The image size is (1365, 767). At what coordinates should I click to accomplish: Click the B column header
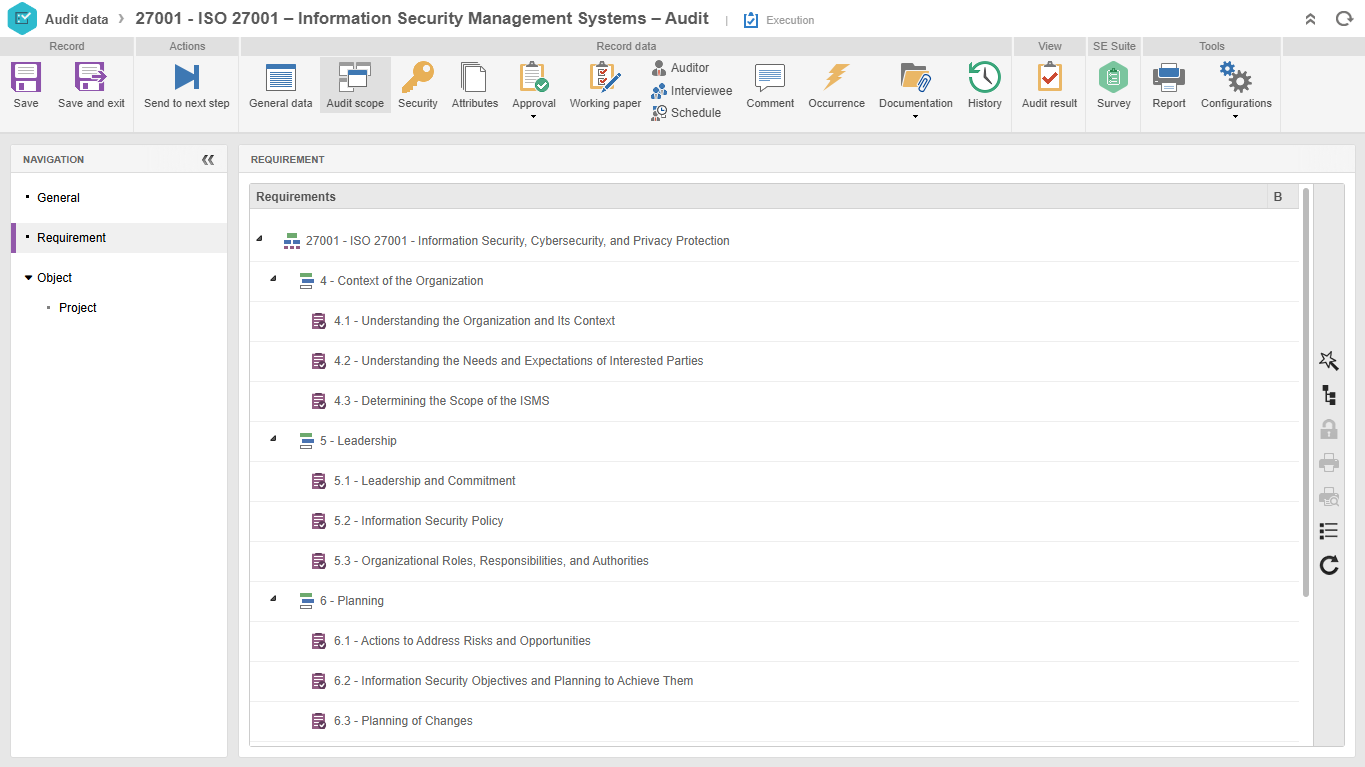(x=1283, y=197)
